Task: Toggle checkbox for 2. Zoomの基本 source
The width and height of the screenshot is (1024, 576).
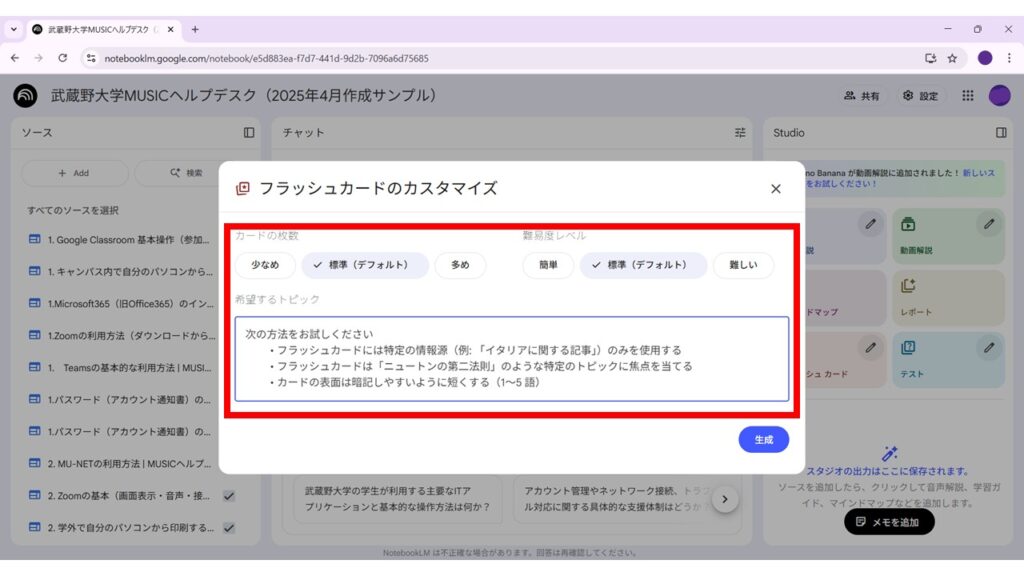Action: click(x=229, y=496)
